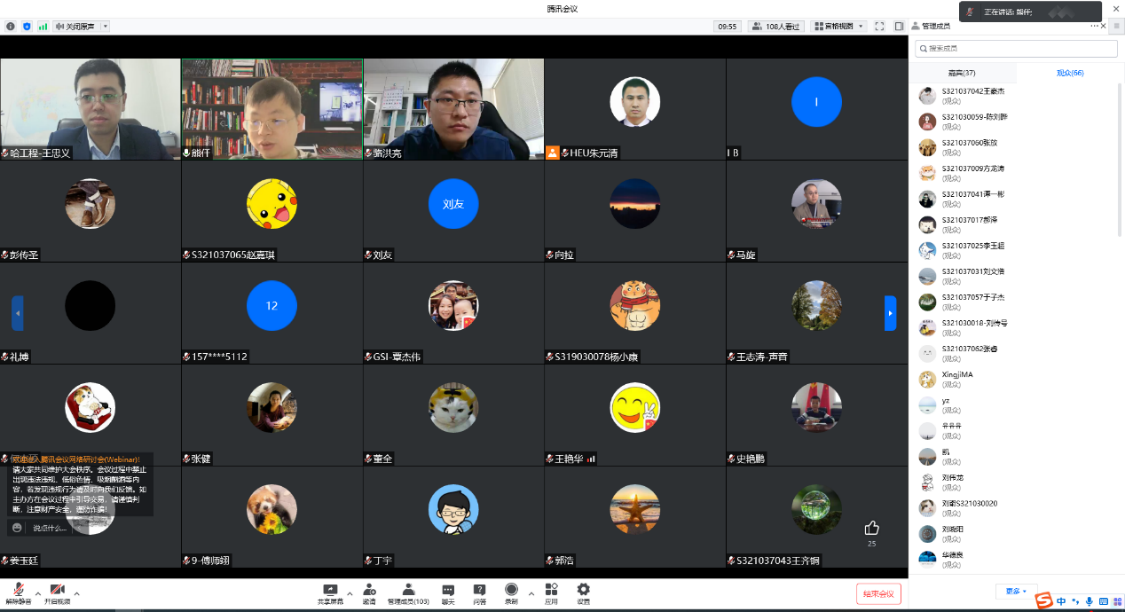Open the Chat panel icon
Image resolution: width=1125 pixels, height=612 pixels.
click(448, 591)
